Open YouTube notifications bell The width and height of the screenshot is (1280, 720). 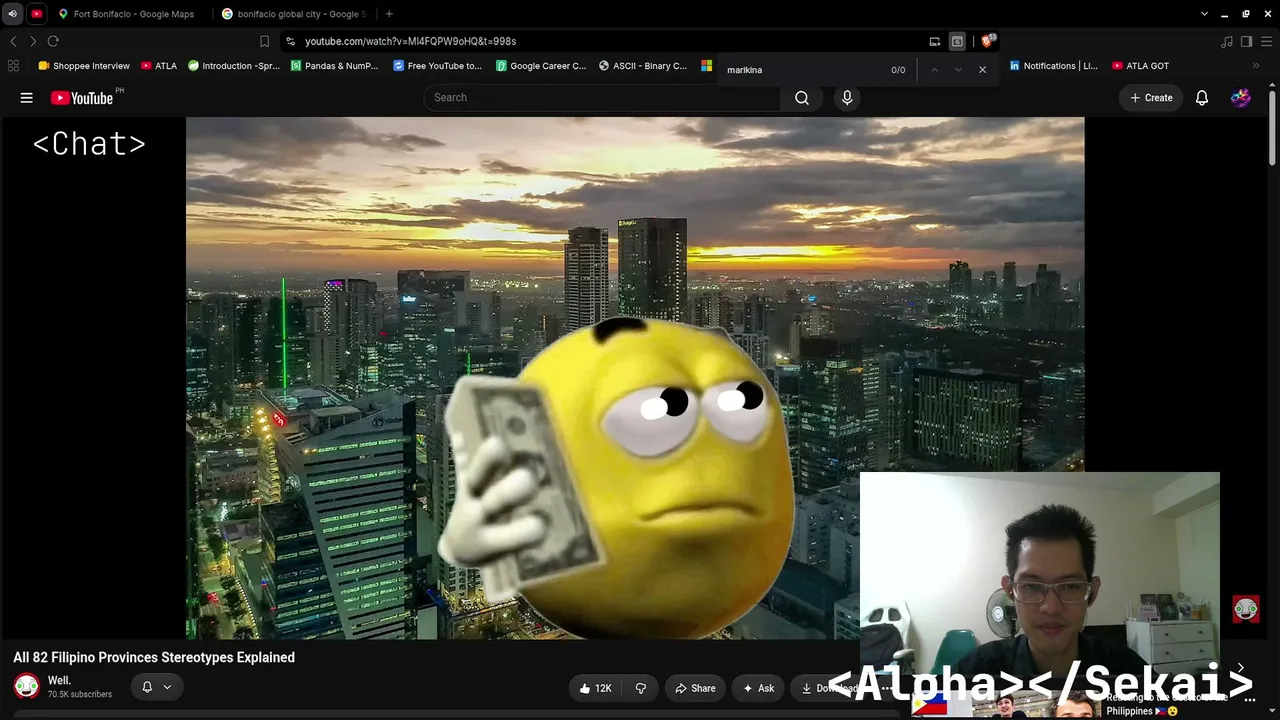pos(1202,98)
